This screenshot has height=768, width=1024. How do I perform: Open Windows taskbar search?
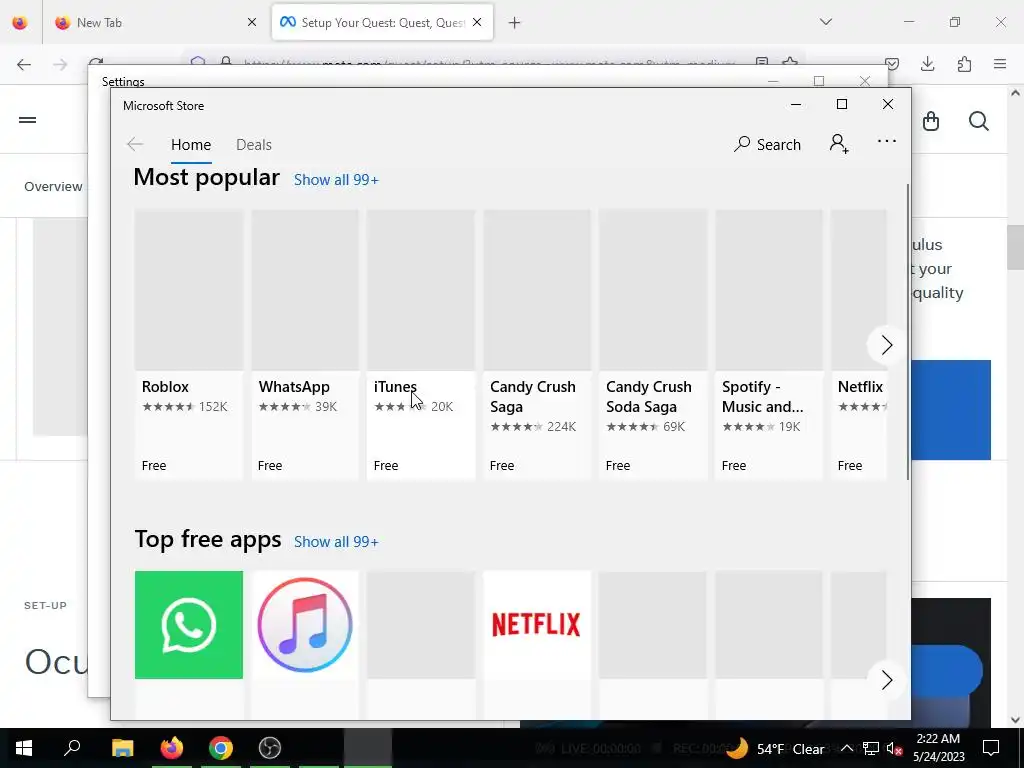72,747
